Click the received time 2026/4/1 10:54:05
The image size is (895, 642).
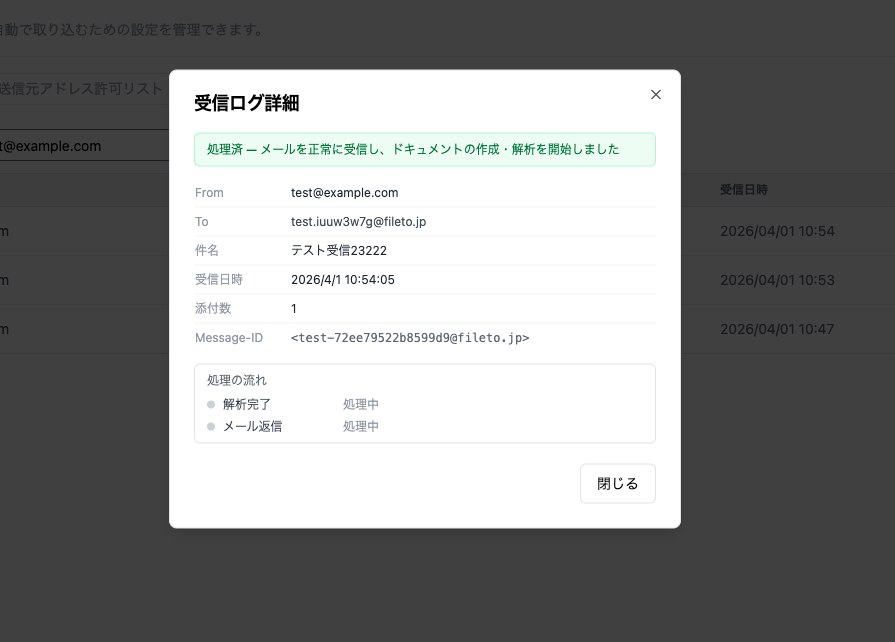[x=342, y=280]
